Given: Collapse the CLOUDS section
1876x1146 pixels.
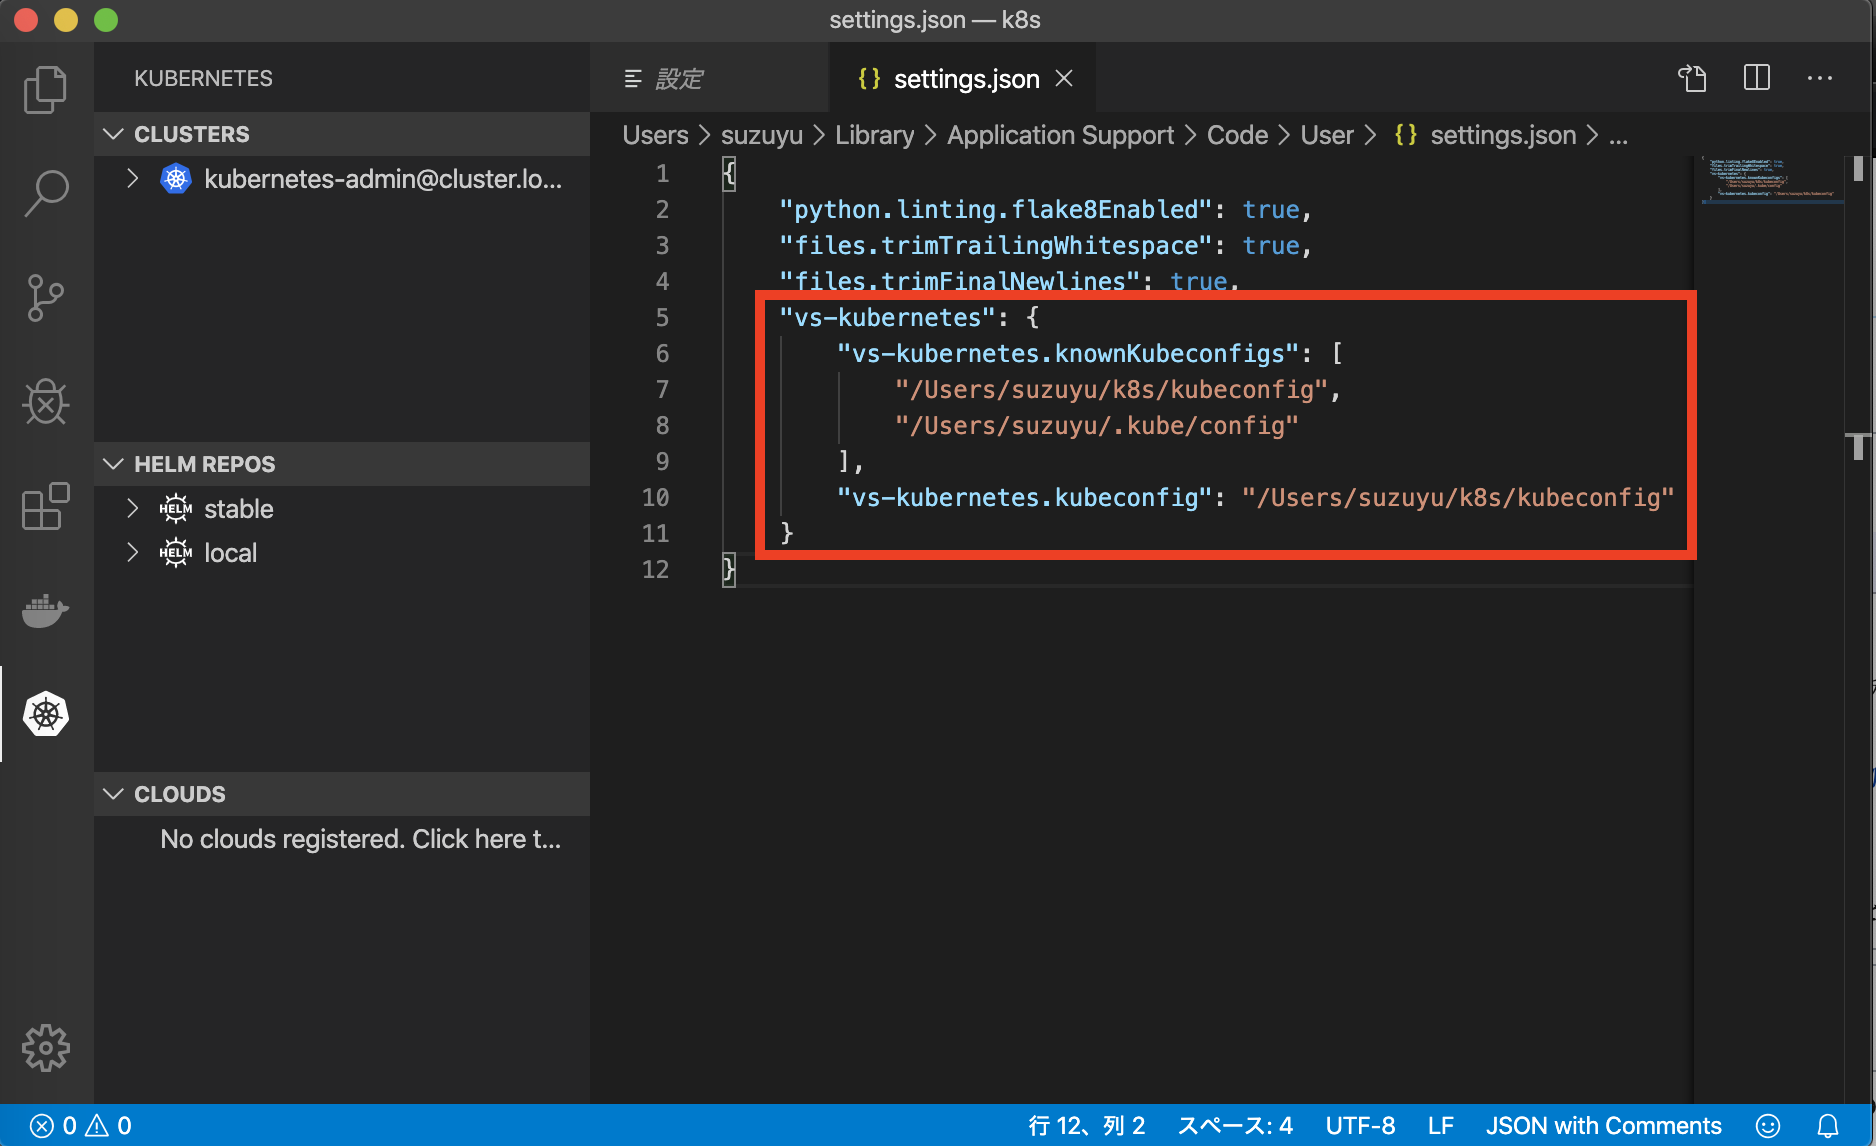Looking at the screenshot, I should point(113,793).
